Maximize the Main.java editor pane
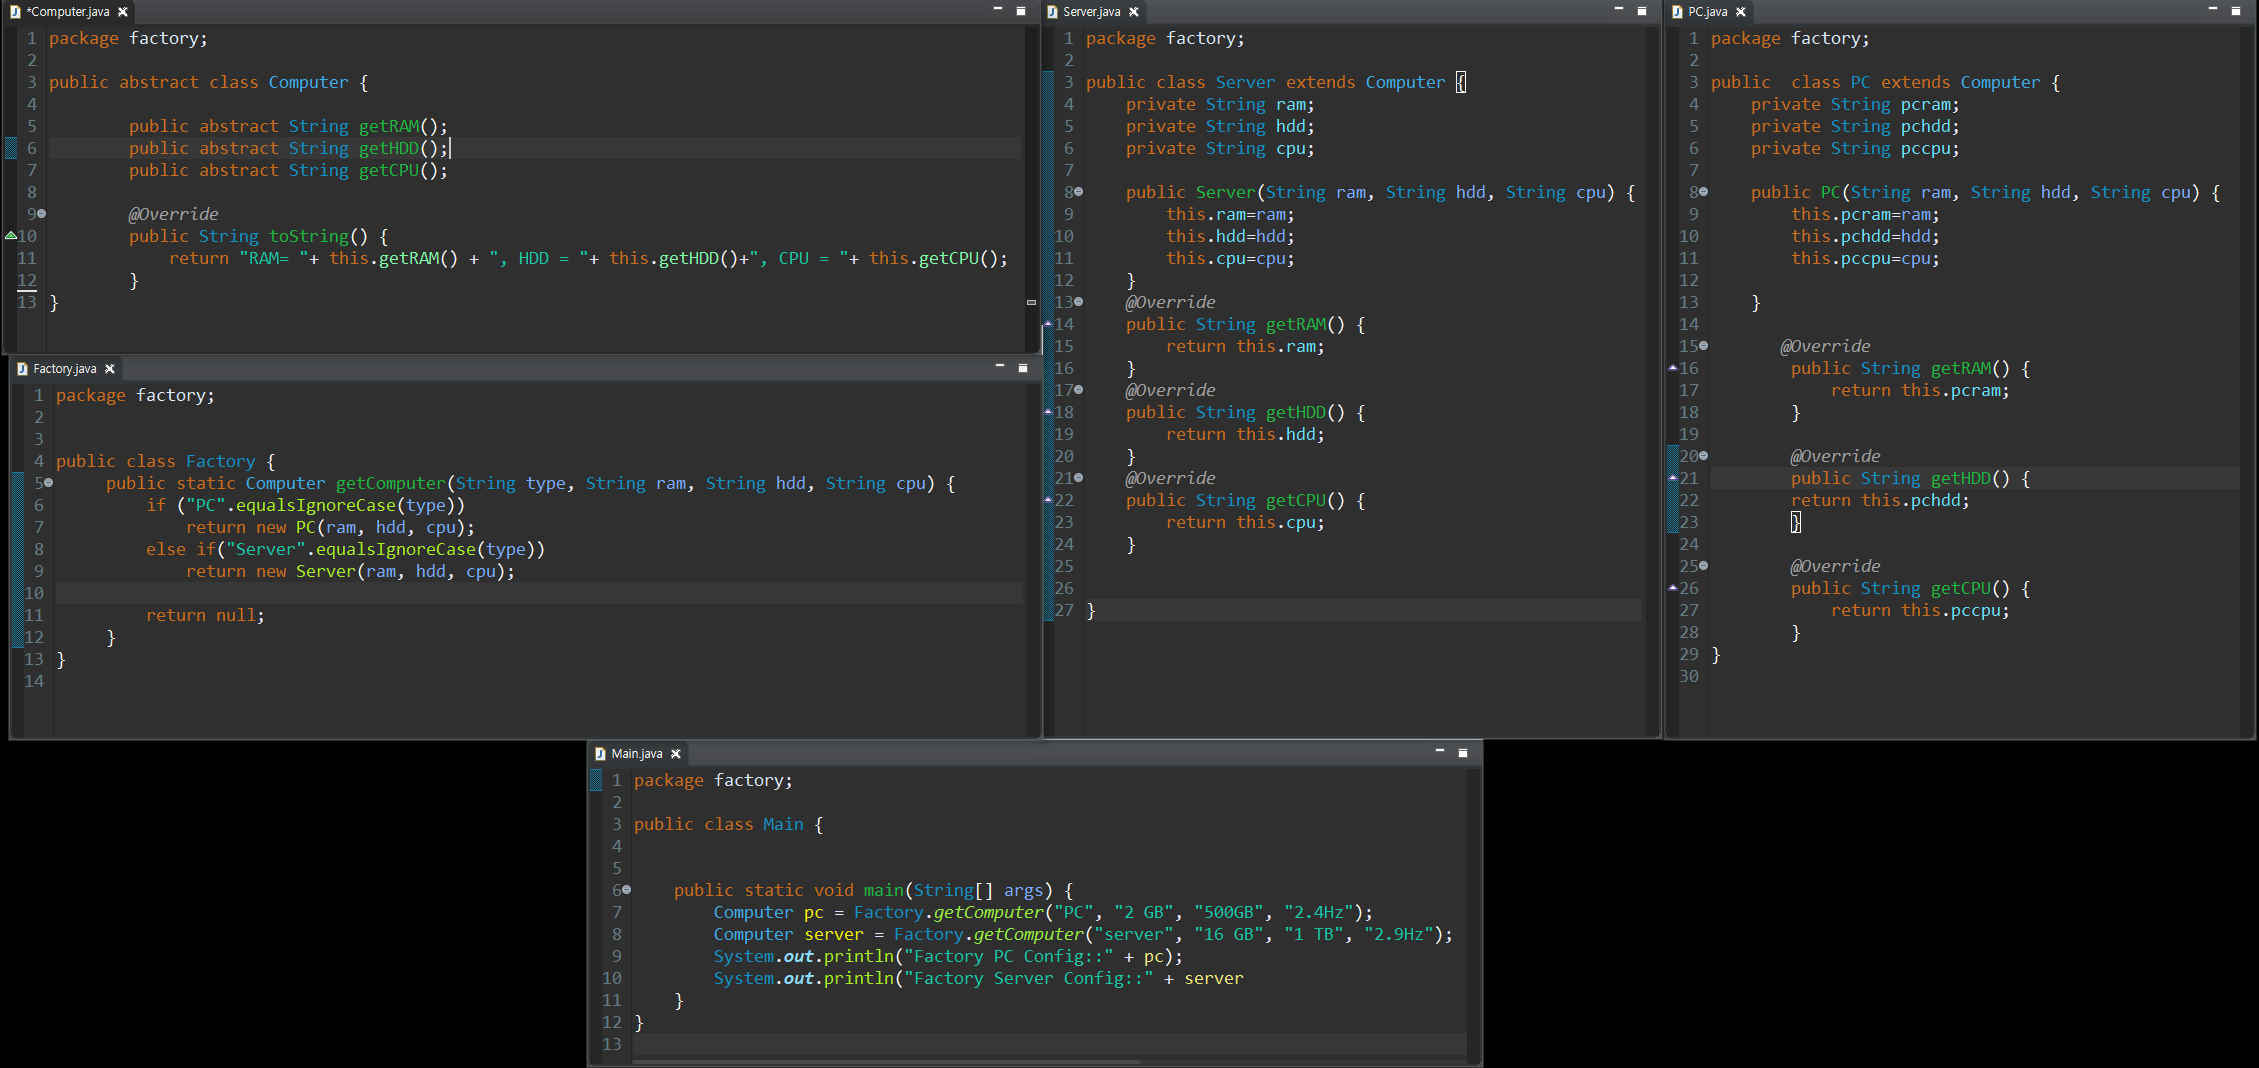 tap(1463, 753)
